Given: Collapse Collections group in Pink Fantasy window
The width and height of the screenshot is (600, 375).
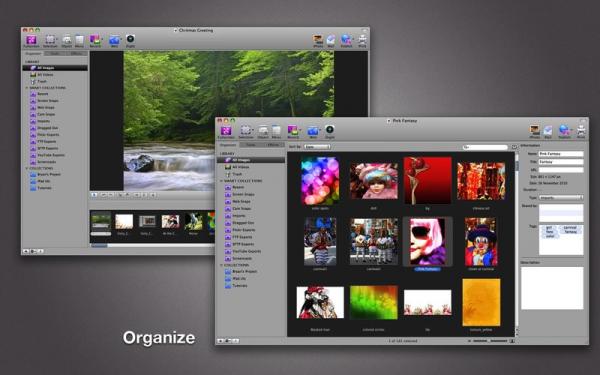Looking at the screenshot, I should tap(221, 265).
